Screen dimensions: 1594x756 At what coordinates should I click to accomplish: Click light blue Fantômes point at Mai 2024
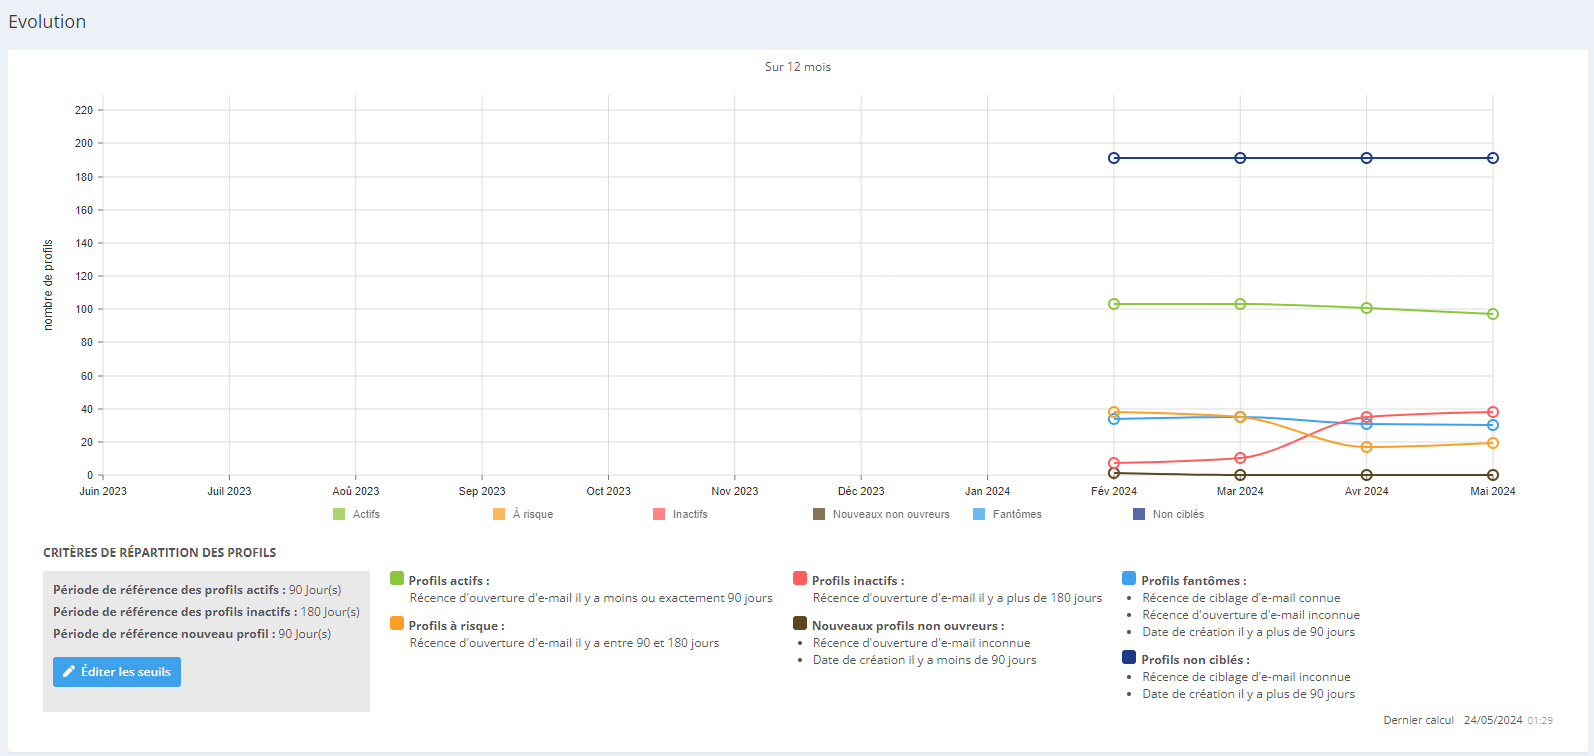pos(1493,425)
